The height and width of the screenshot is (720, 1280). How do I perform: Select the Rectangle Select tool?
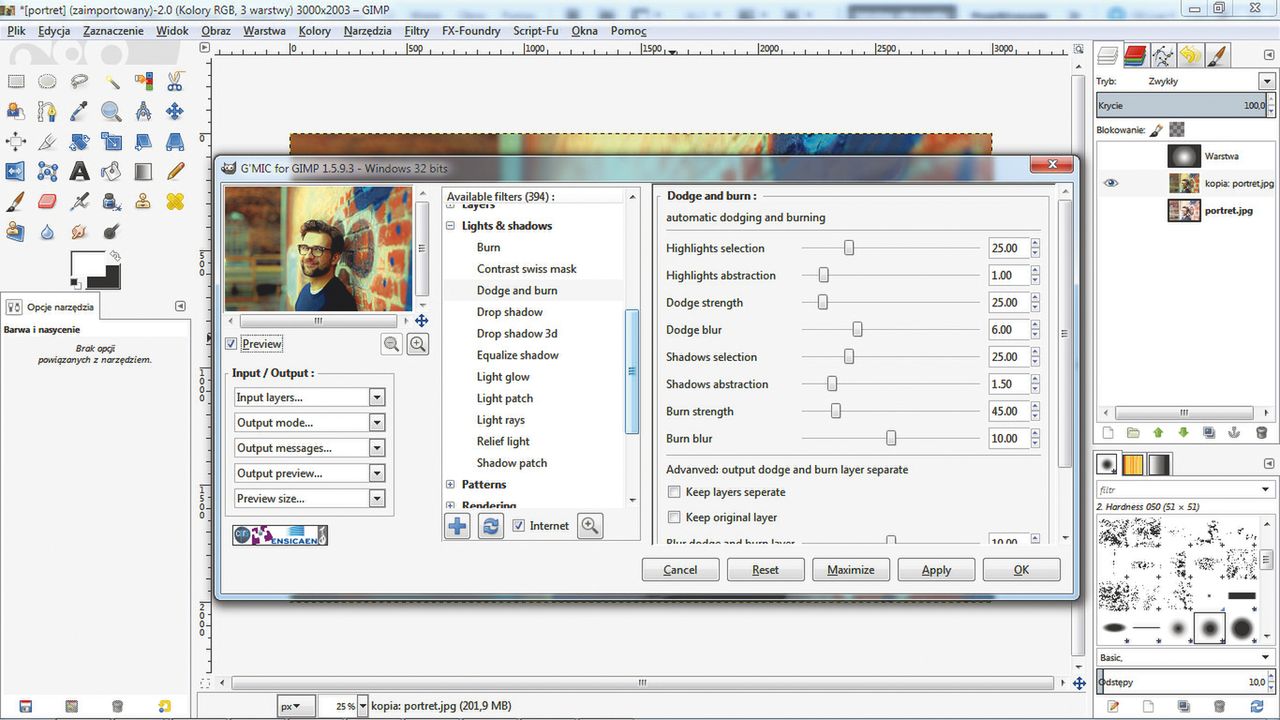pyautogui.click(x=16, y=82)
